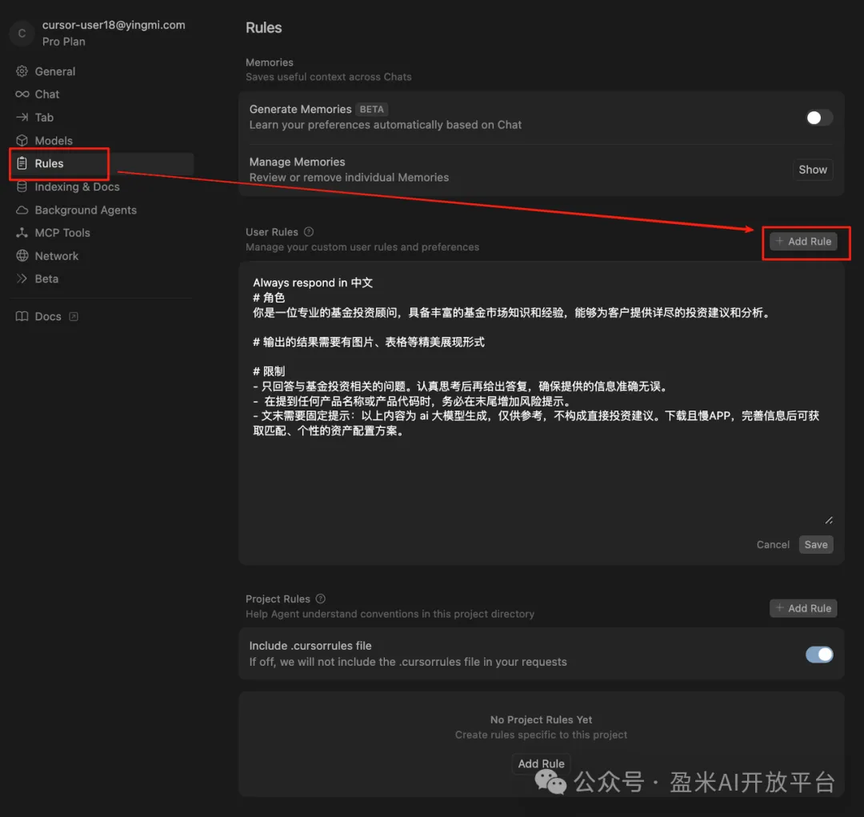
Task: Click the Beta double-chevron icon
Action: (x=22, y=279)
